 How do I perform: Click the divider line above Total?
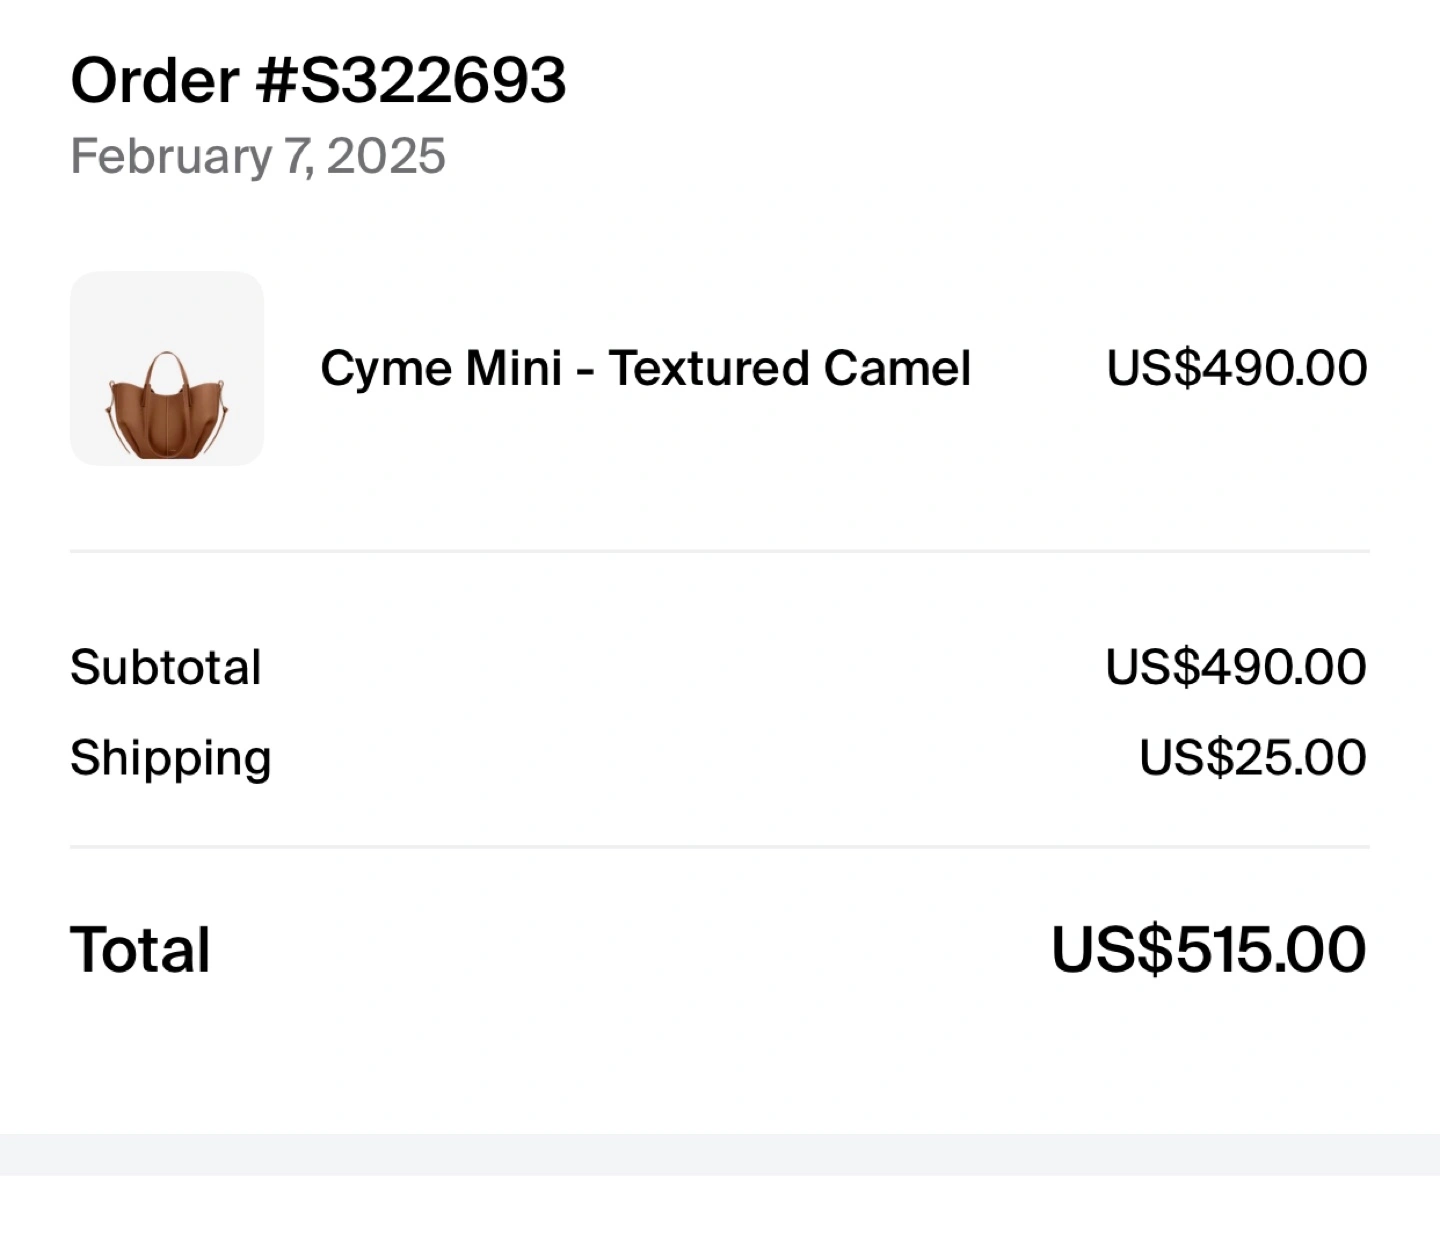point(720,847)
